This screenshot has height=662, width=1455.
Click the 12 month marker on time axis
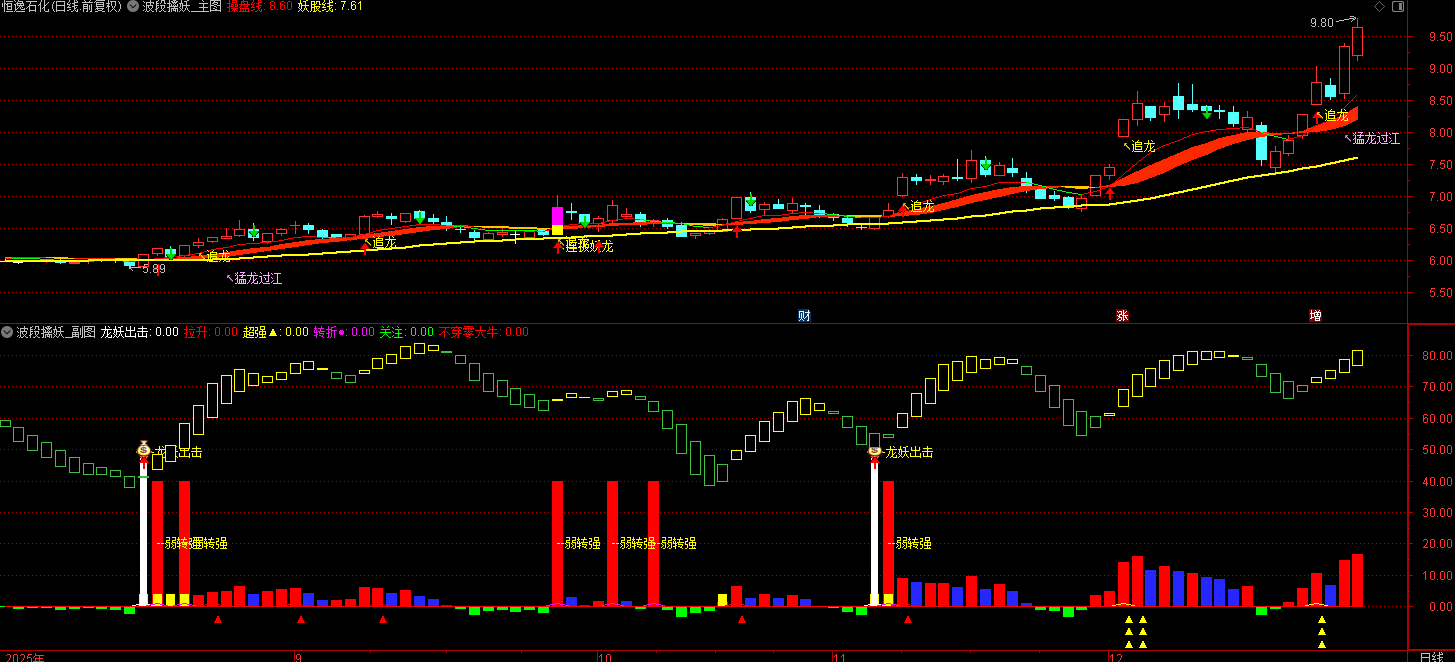(1114, 658)
